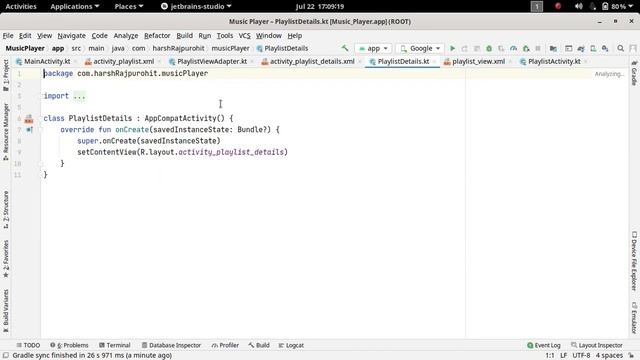The image size is (640, 360).
Task: Click the Profile app icon in toolbar
Action: pyautogui.click(x=513, y=48)
